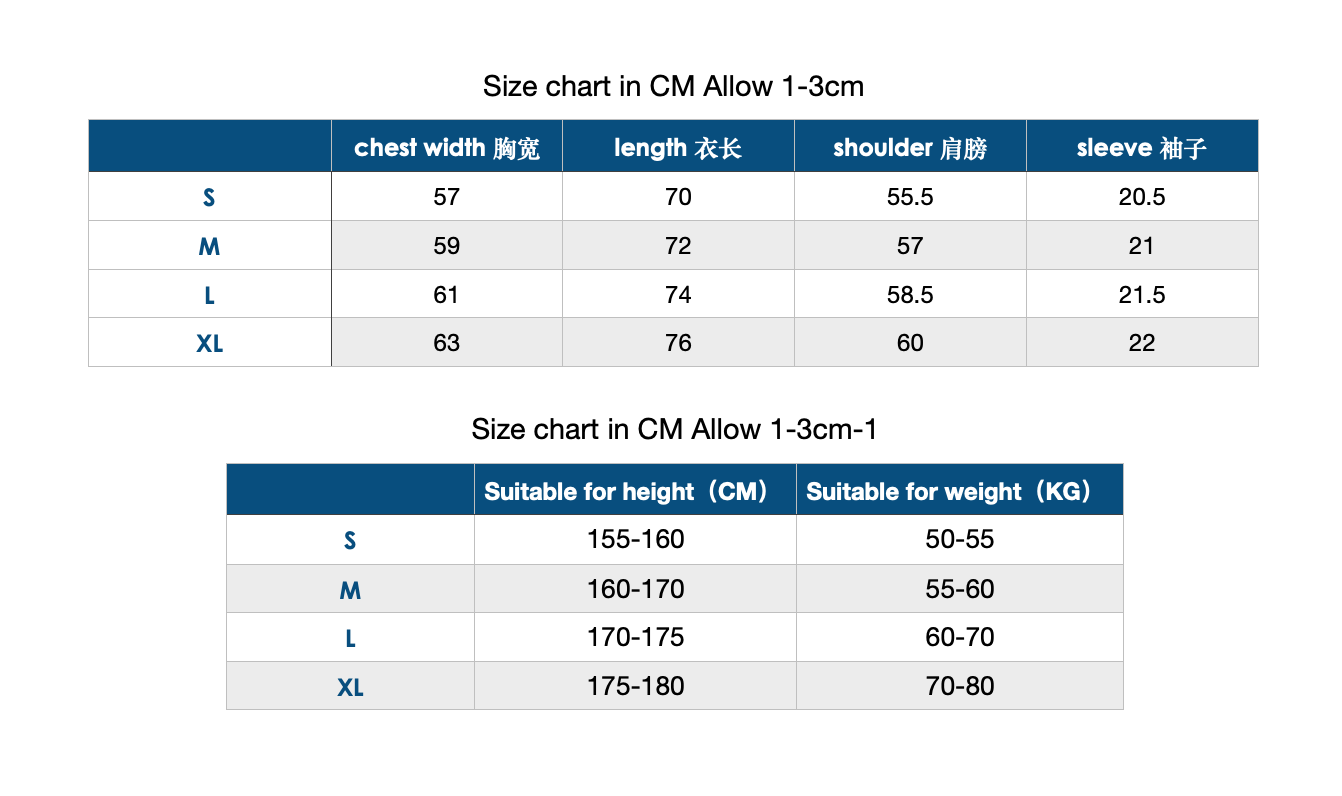
Task: Select the length value 72 for size M
Action: [678, 246]
